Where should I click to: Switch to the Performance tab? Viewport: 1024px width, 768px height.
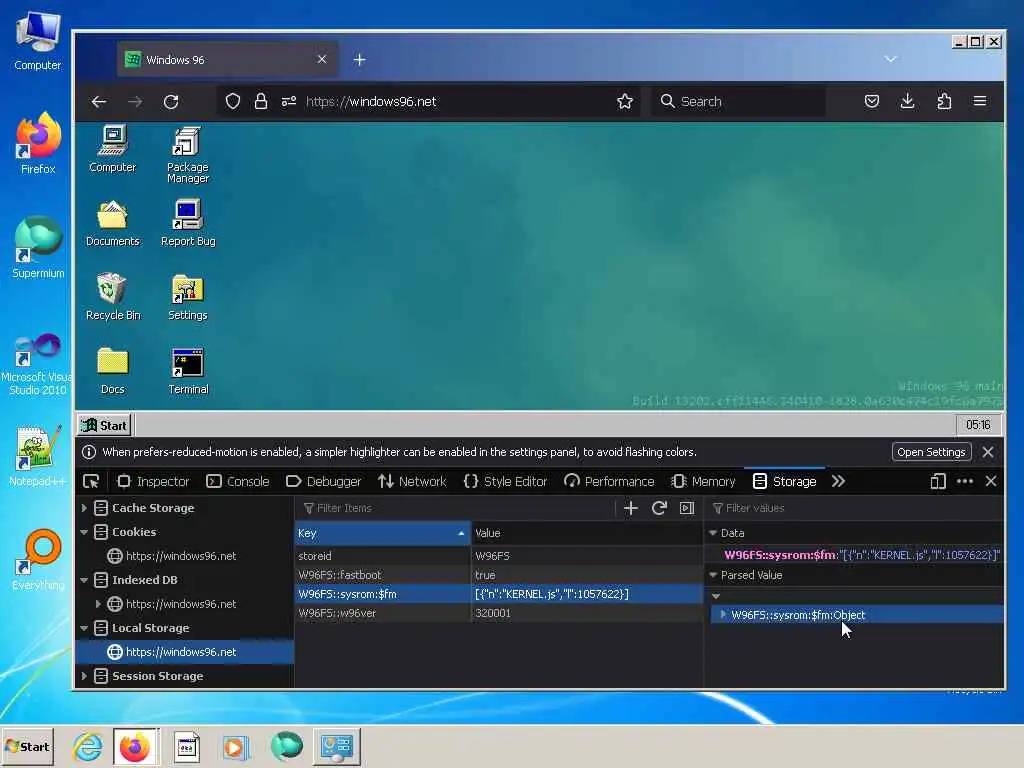[609, 481]
